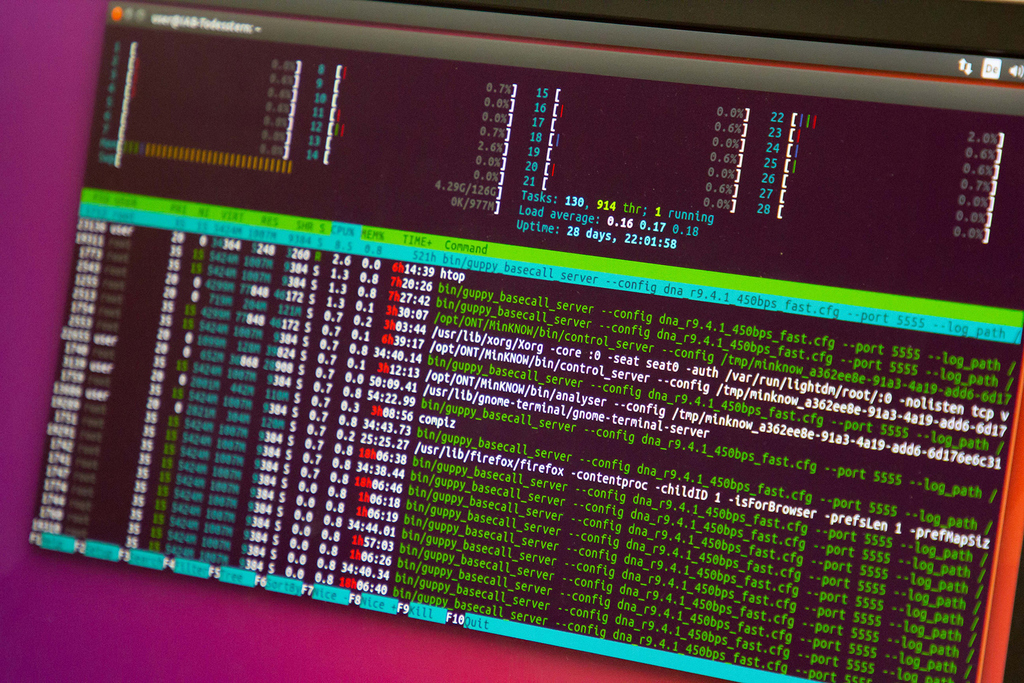
Task: Click the volume speaker icon
Action: tap(1015, 71)
